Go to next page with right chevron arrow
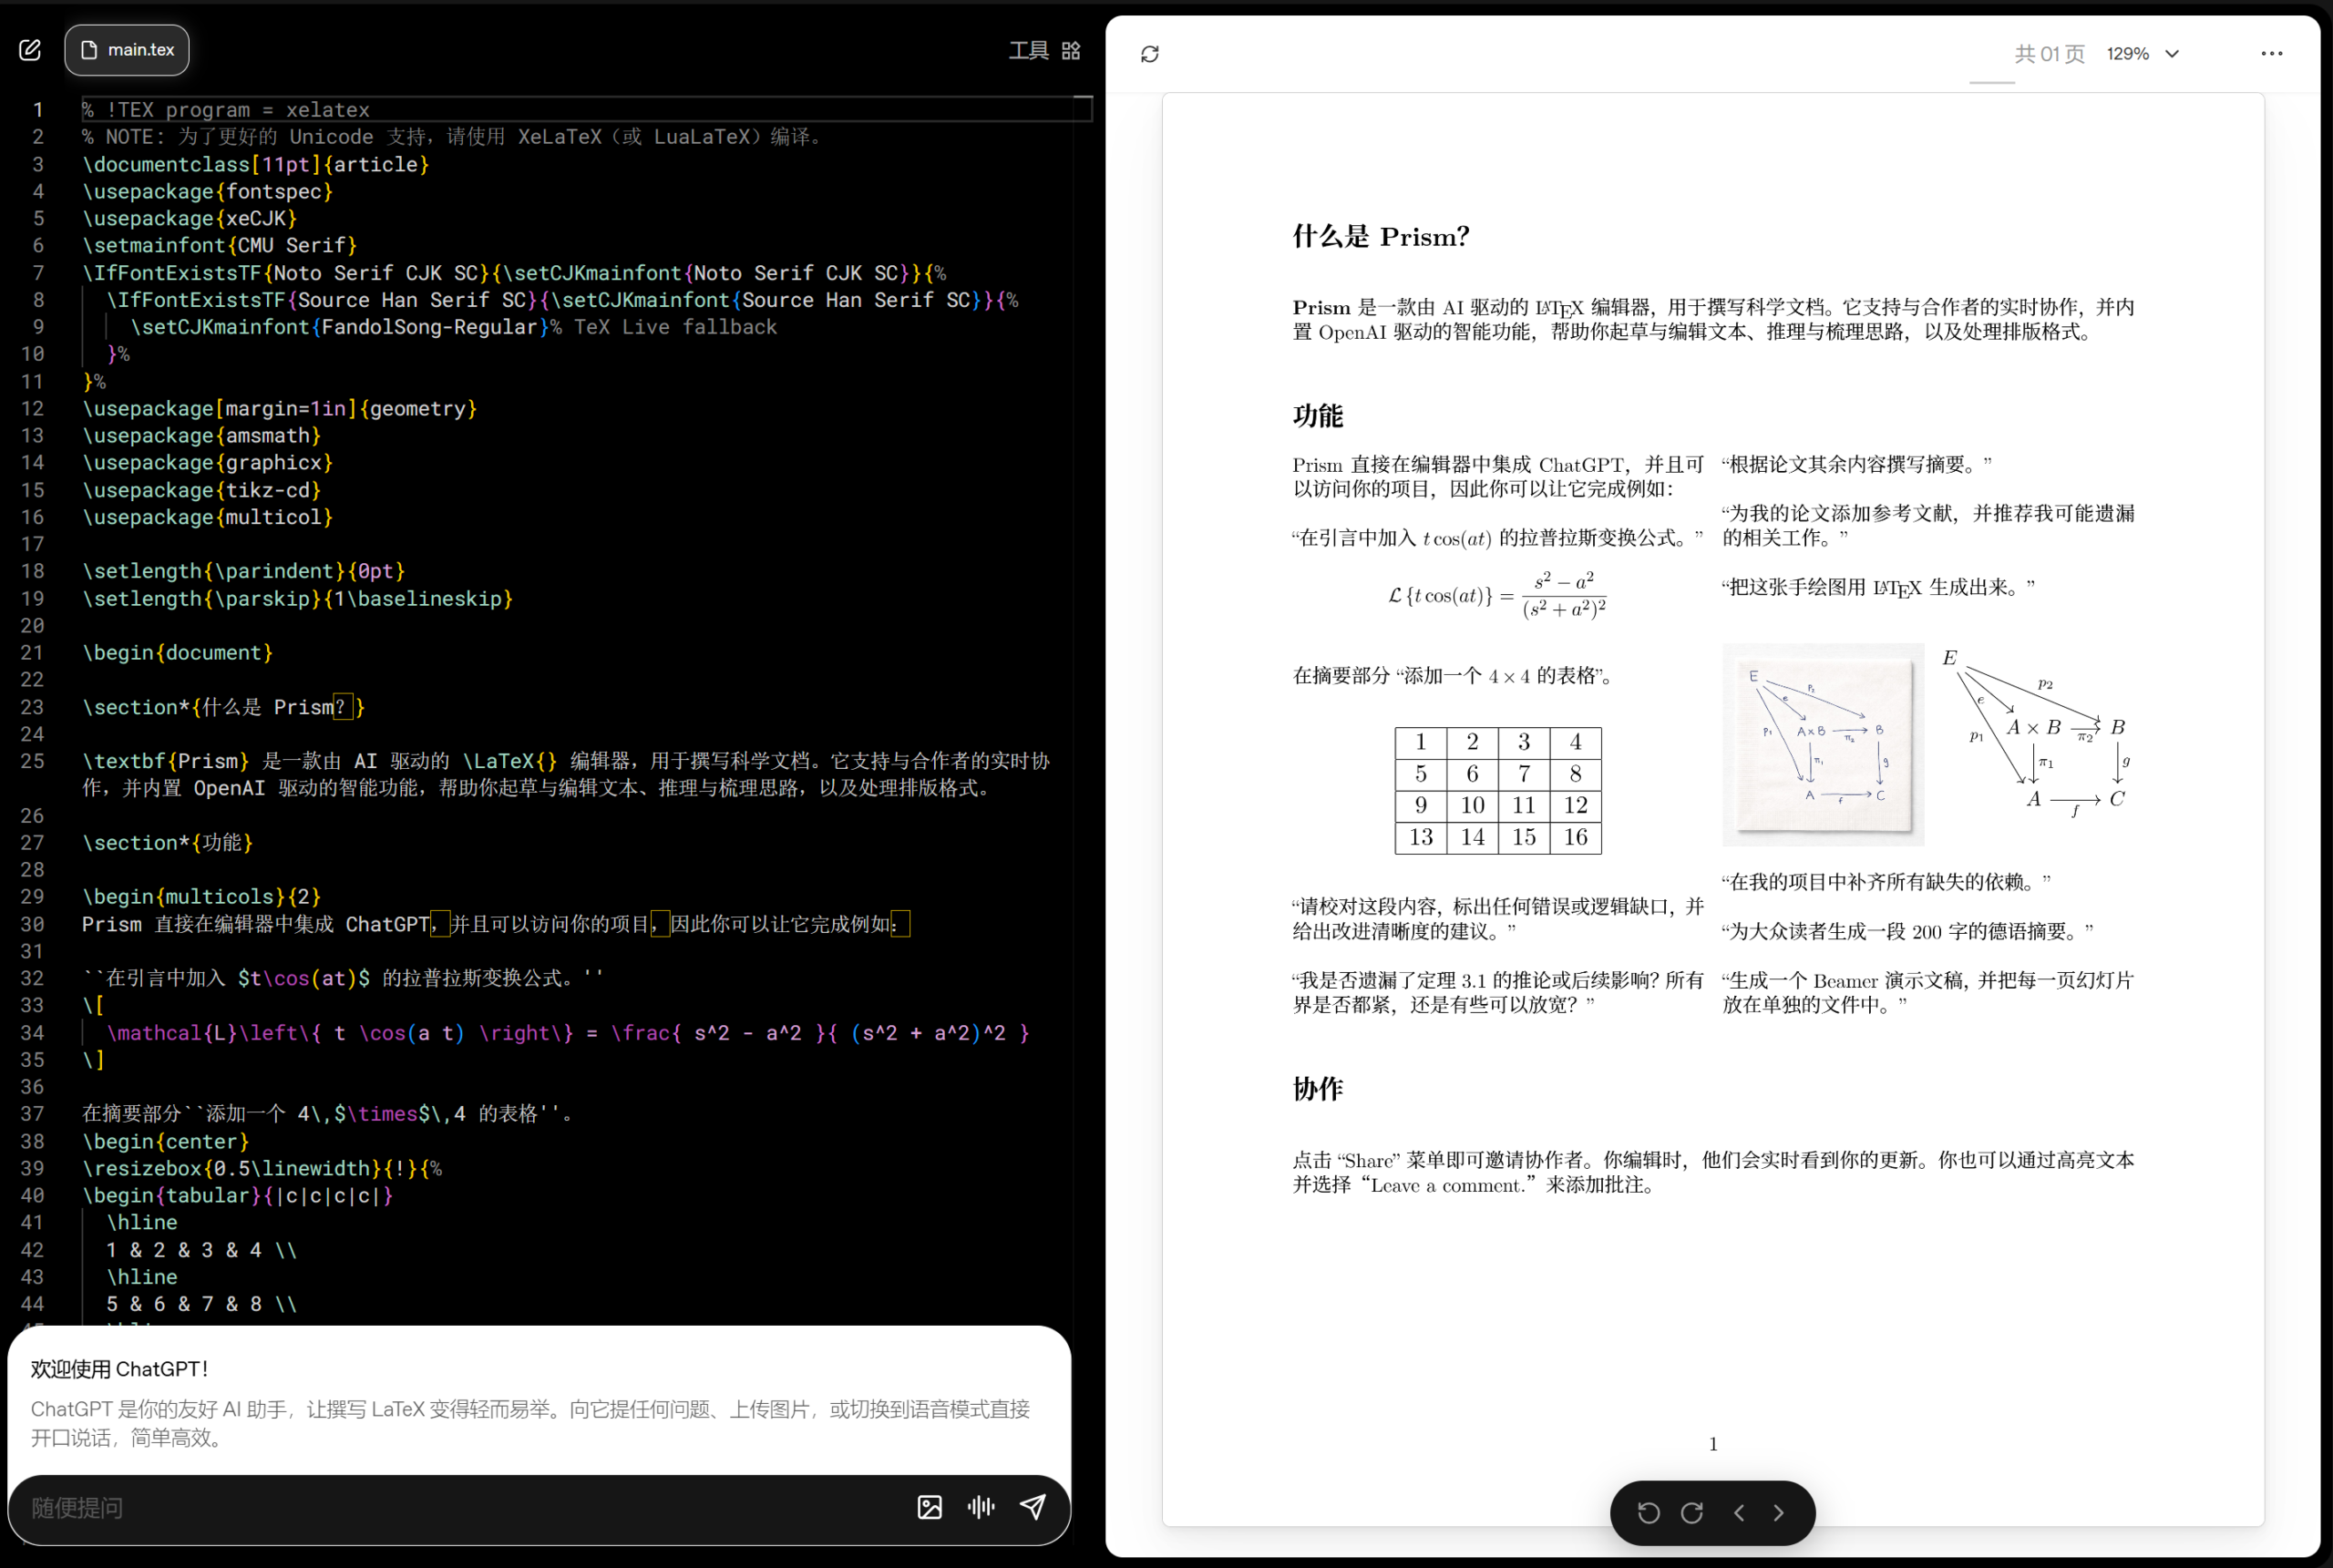 pyautogui.click(x=1778, y=1513)
